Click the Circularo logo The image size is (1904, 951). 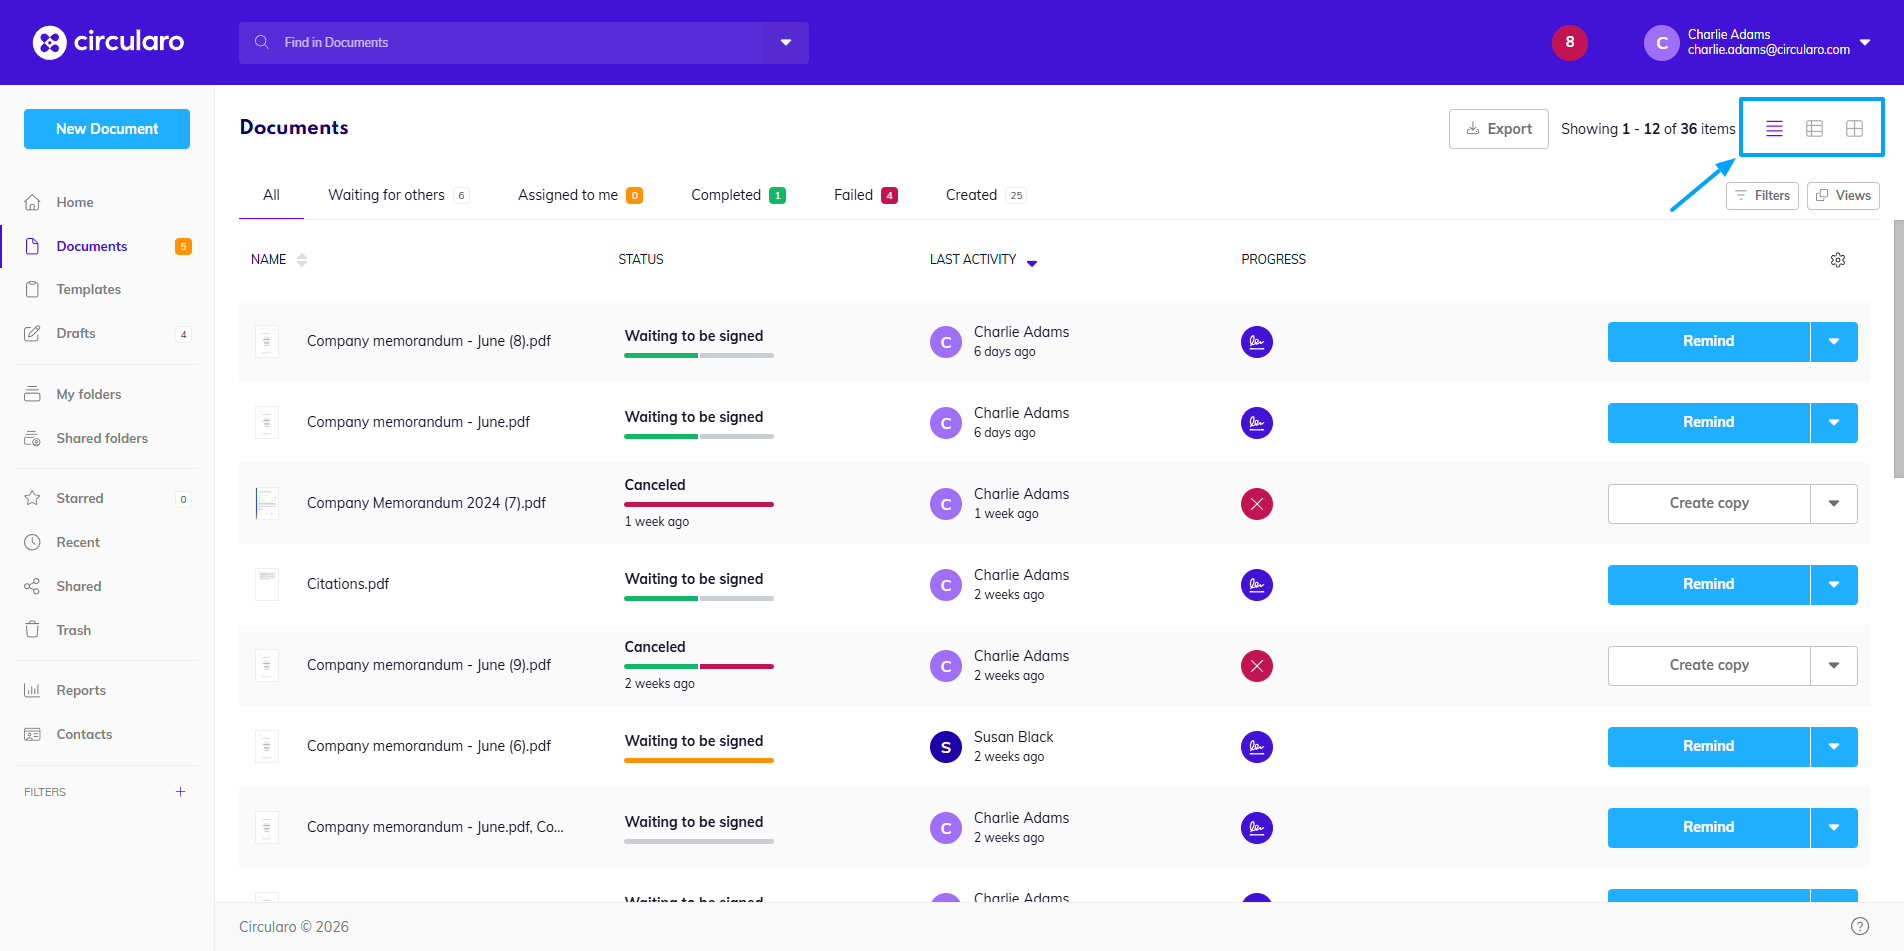(x=108, y=42)
